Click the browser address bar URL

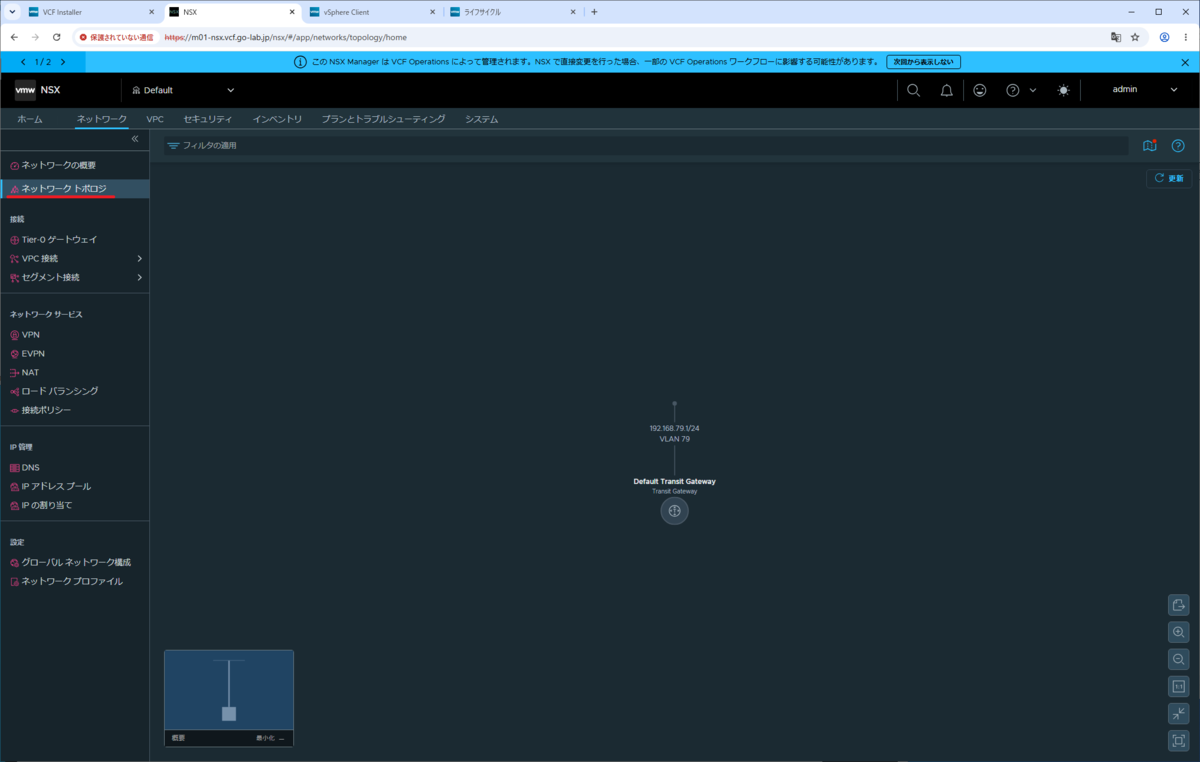[x=286, y=37]
